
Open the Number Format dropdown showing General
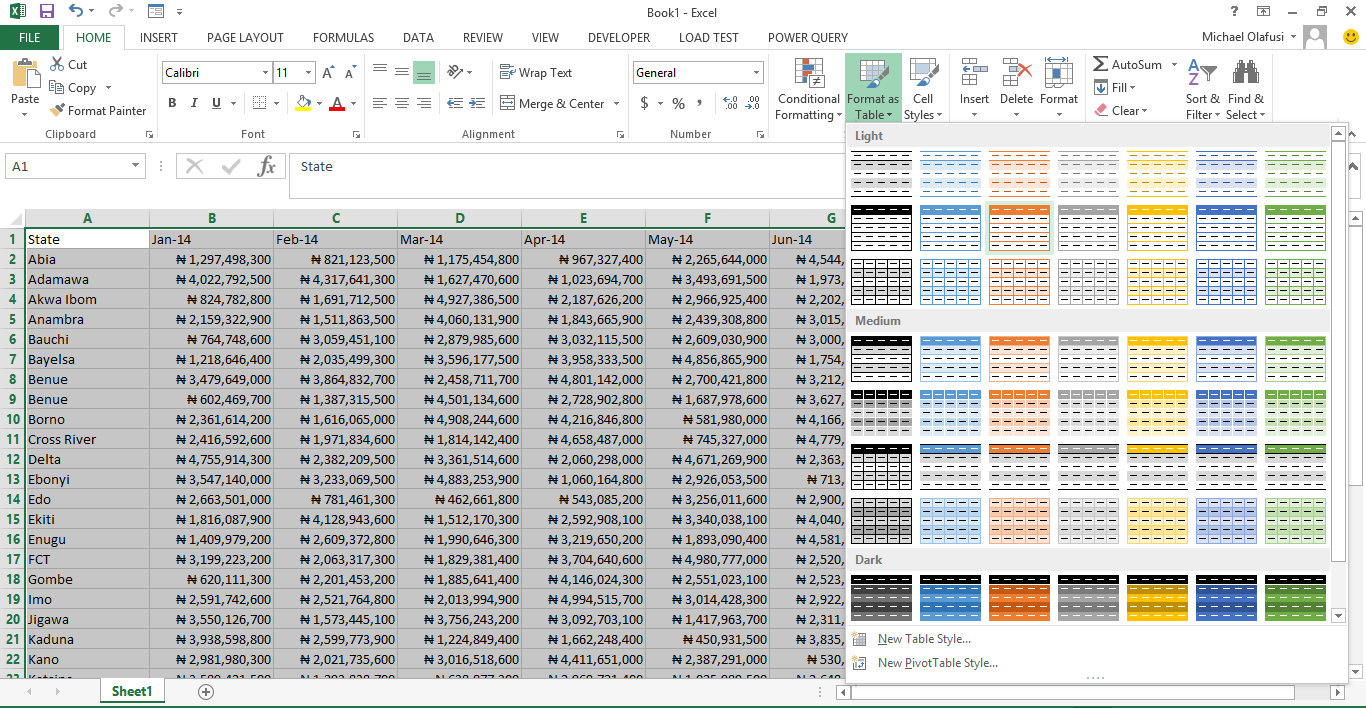697,72
